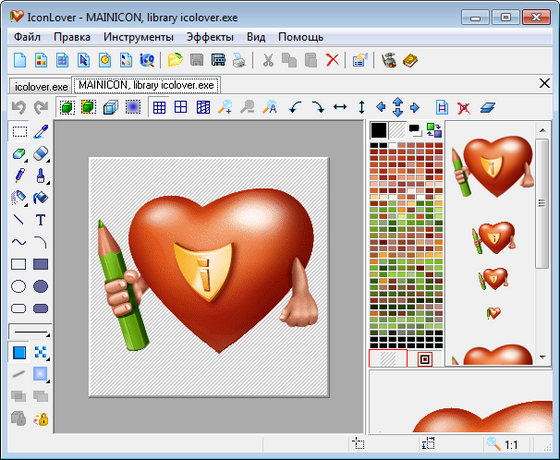The image size is (560, 460).
Task: Select the largest heart icon thumbnail
Action: point(494,166)
